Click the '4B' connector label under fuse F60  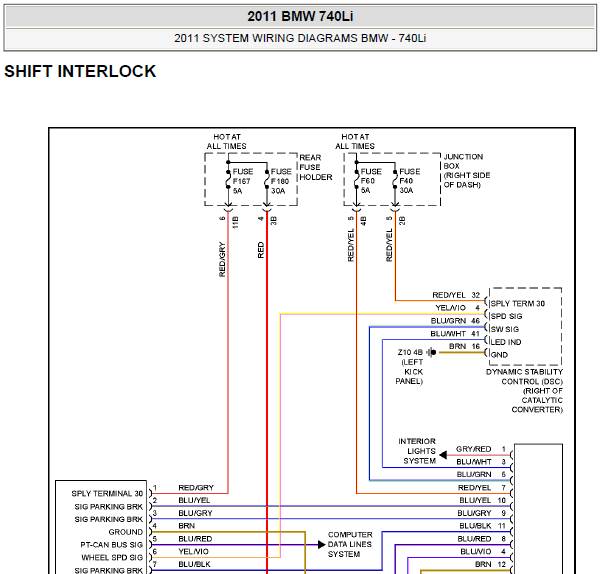(x=363, y=221)
